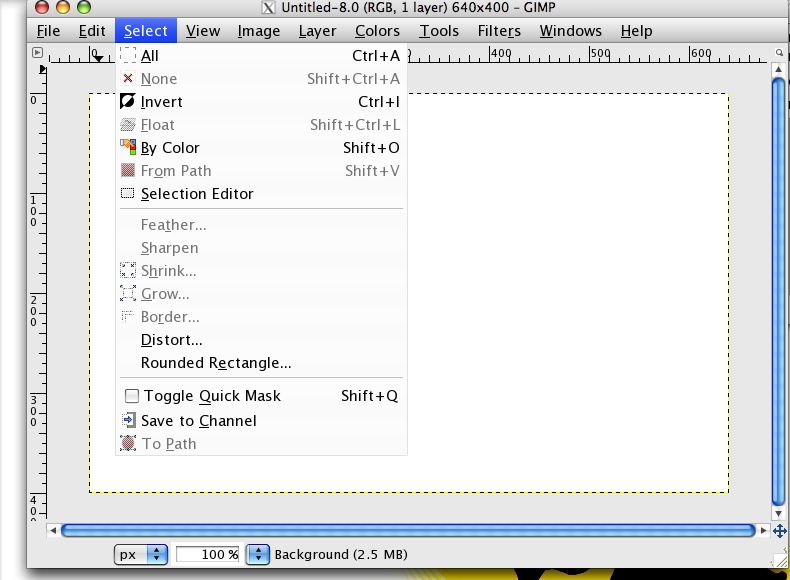Open the Image menu

point(259,31)
